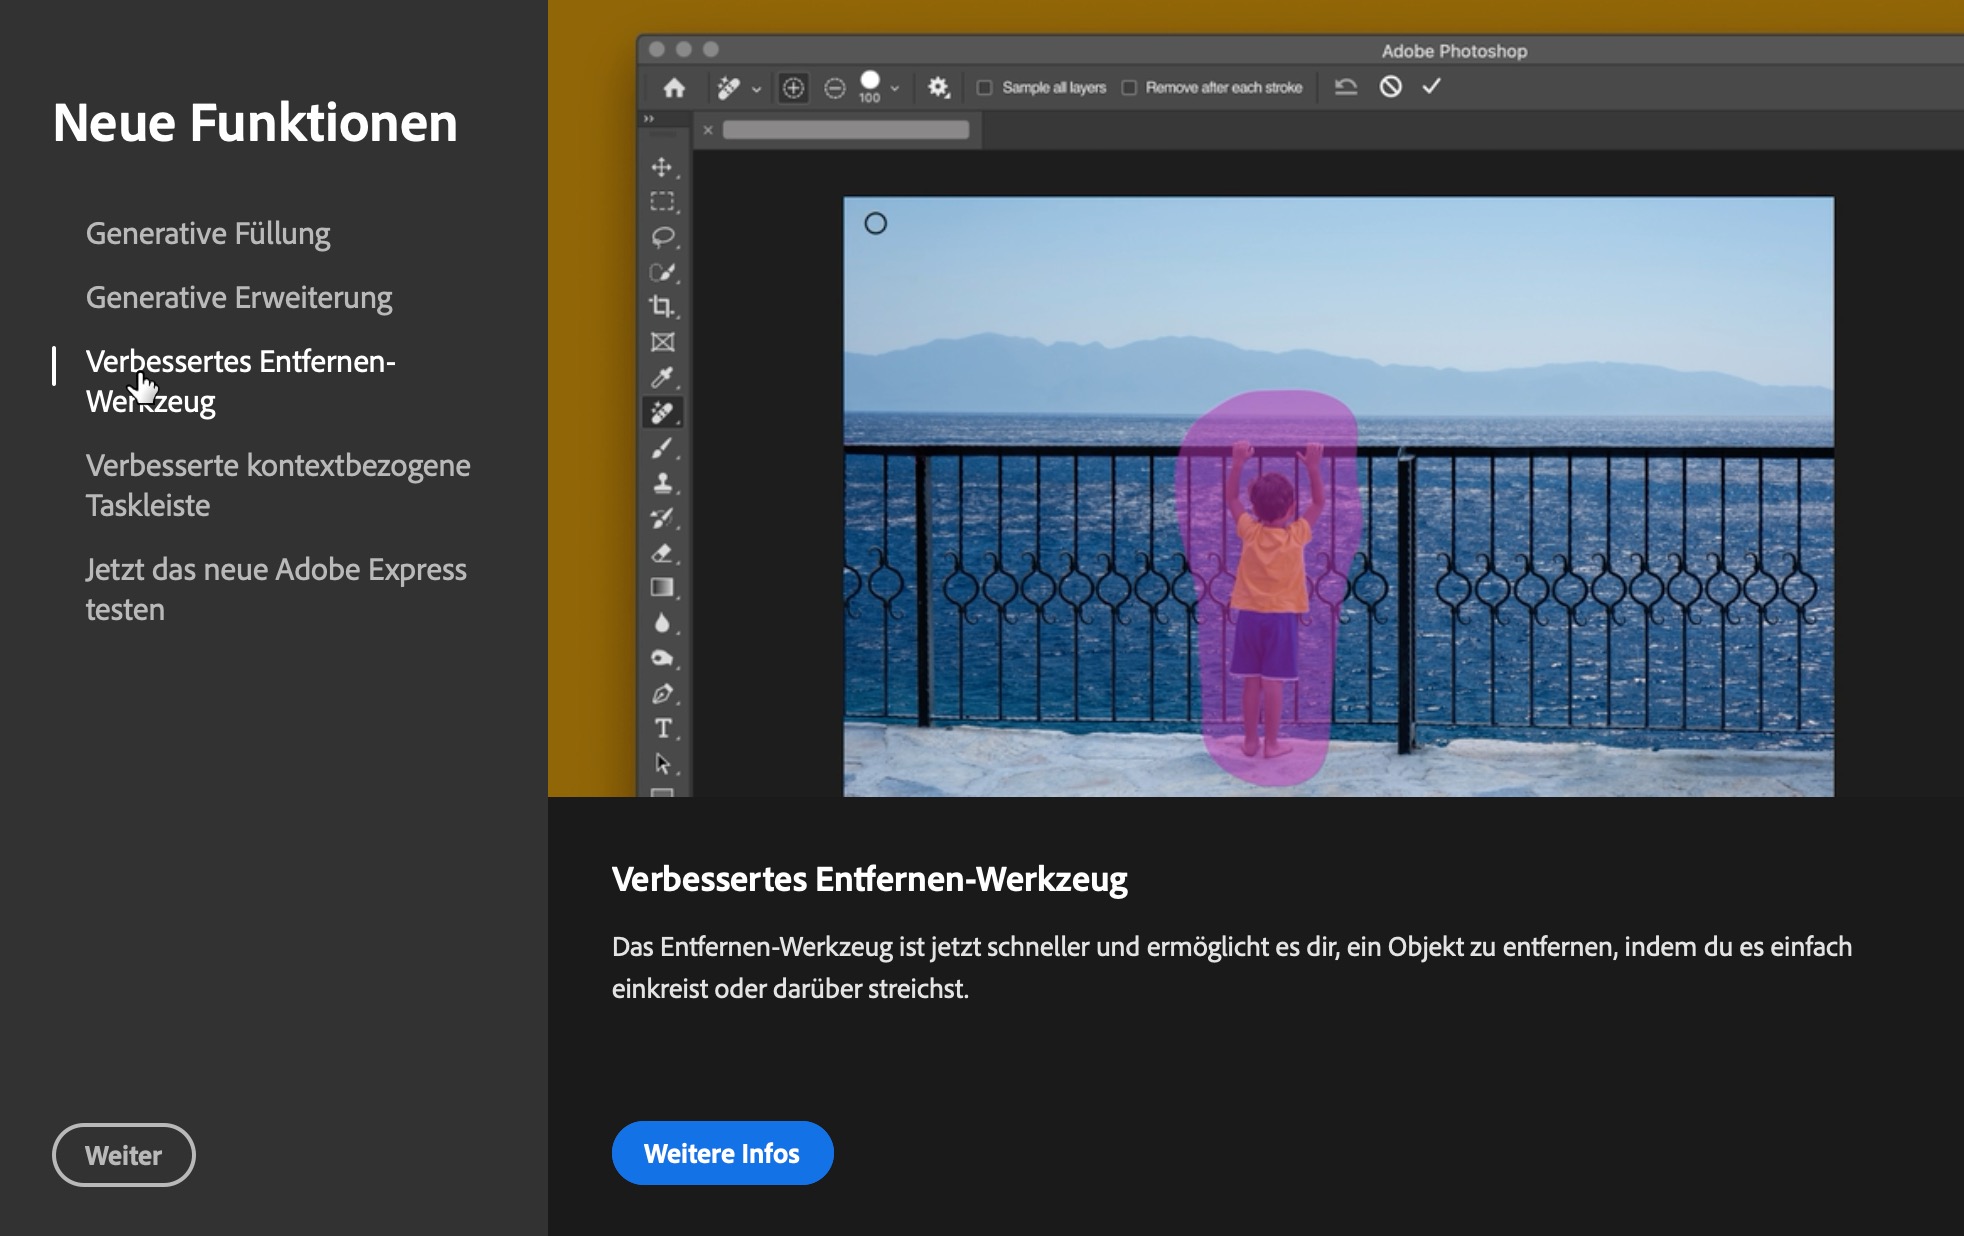Expand the collapsed toolbar double-arrow
Screen dimensions: 1964x1236
(x=649, y=118)
